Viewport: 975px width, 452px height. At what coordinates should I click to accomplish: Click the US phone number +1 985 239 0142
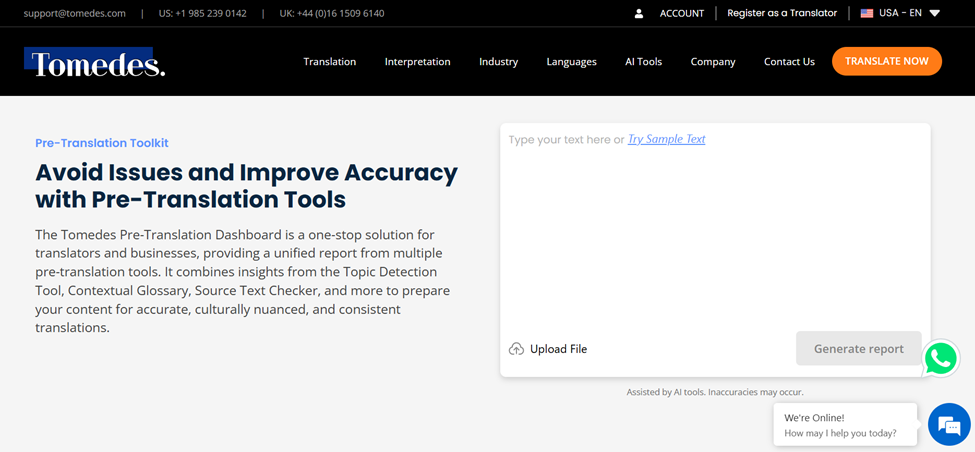point(202,13)
